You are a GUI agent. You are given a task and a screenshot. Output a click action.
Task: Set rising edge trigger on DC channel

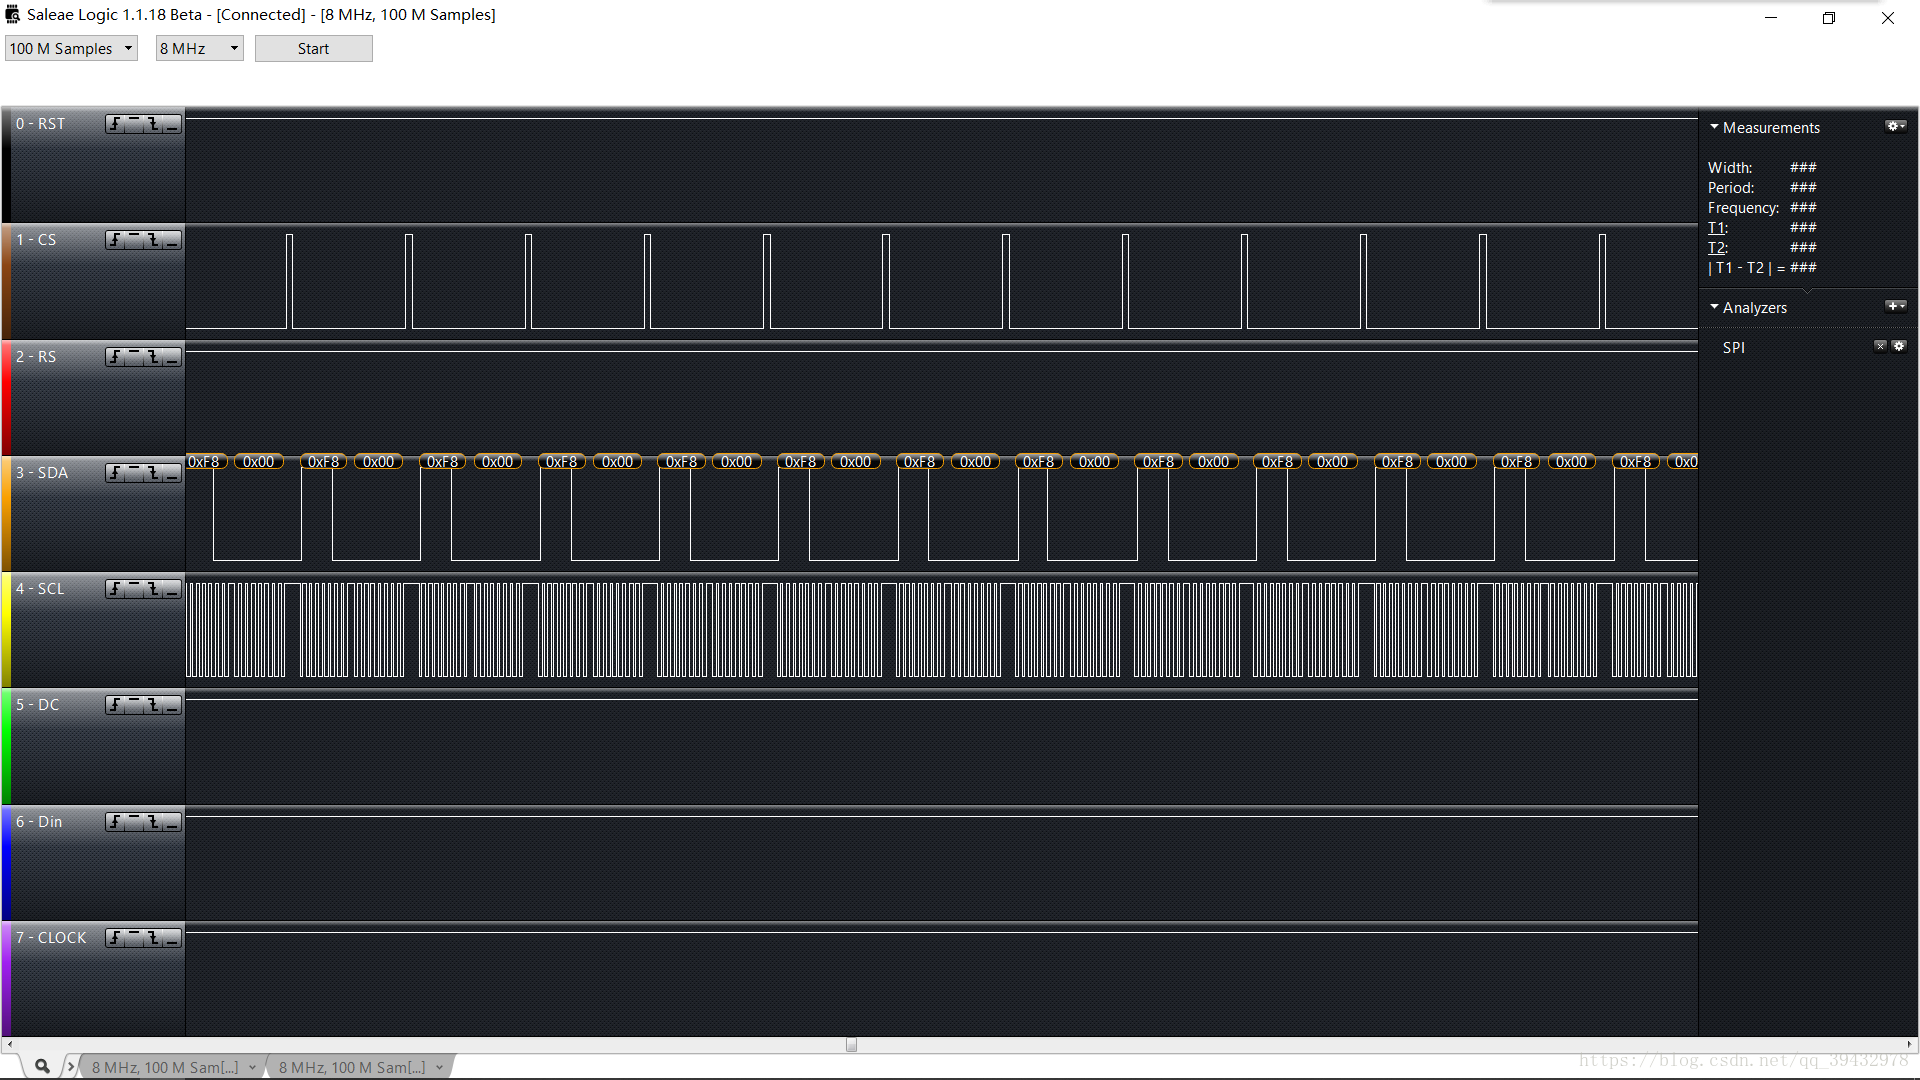[116, 705]
